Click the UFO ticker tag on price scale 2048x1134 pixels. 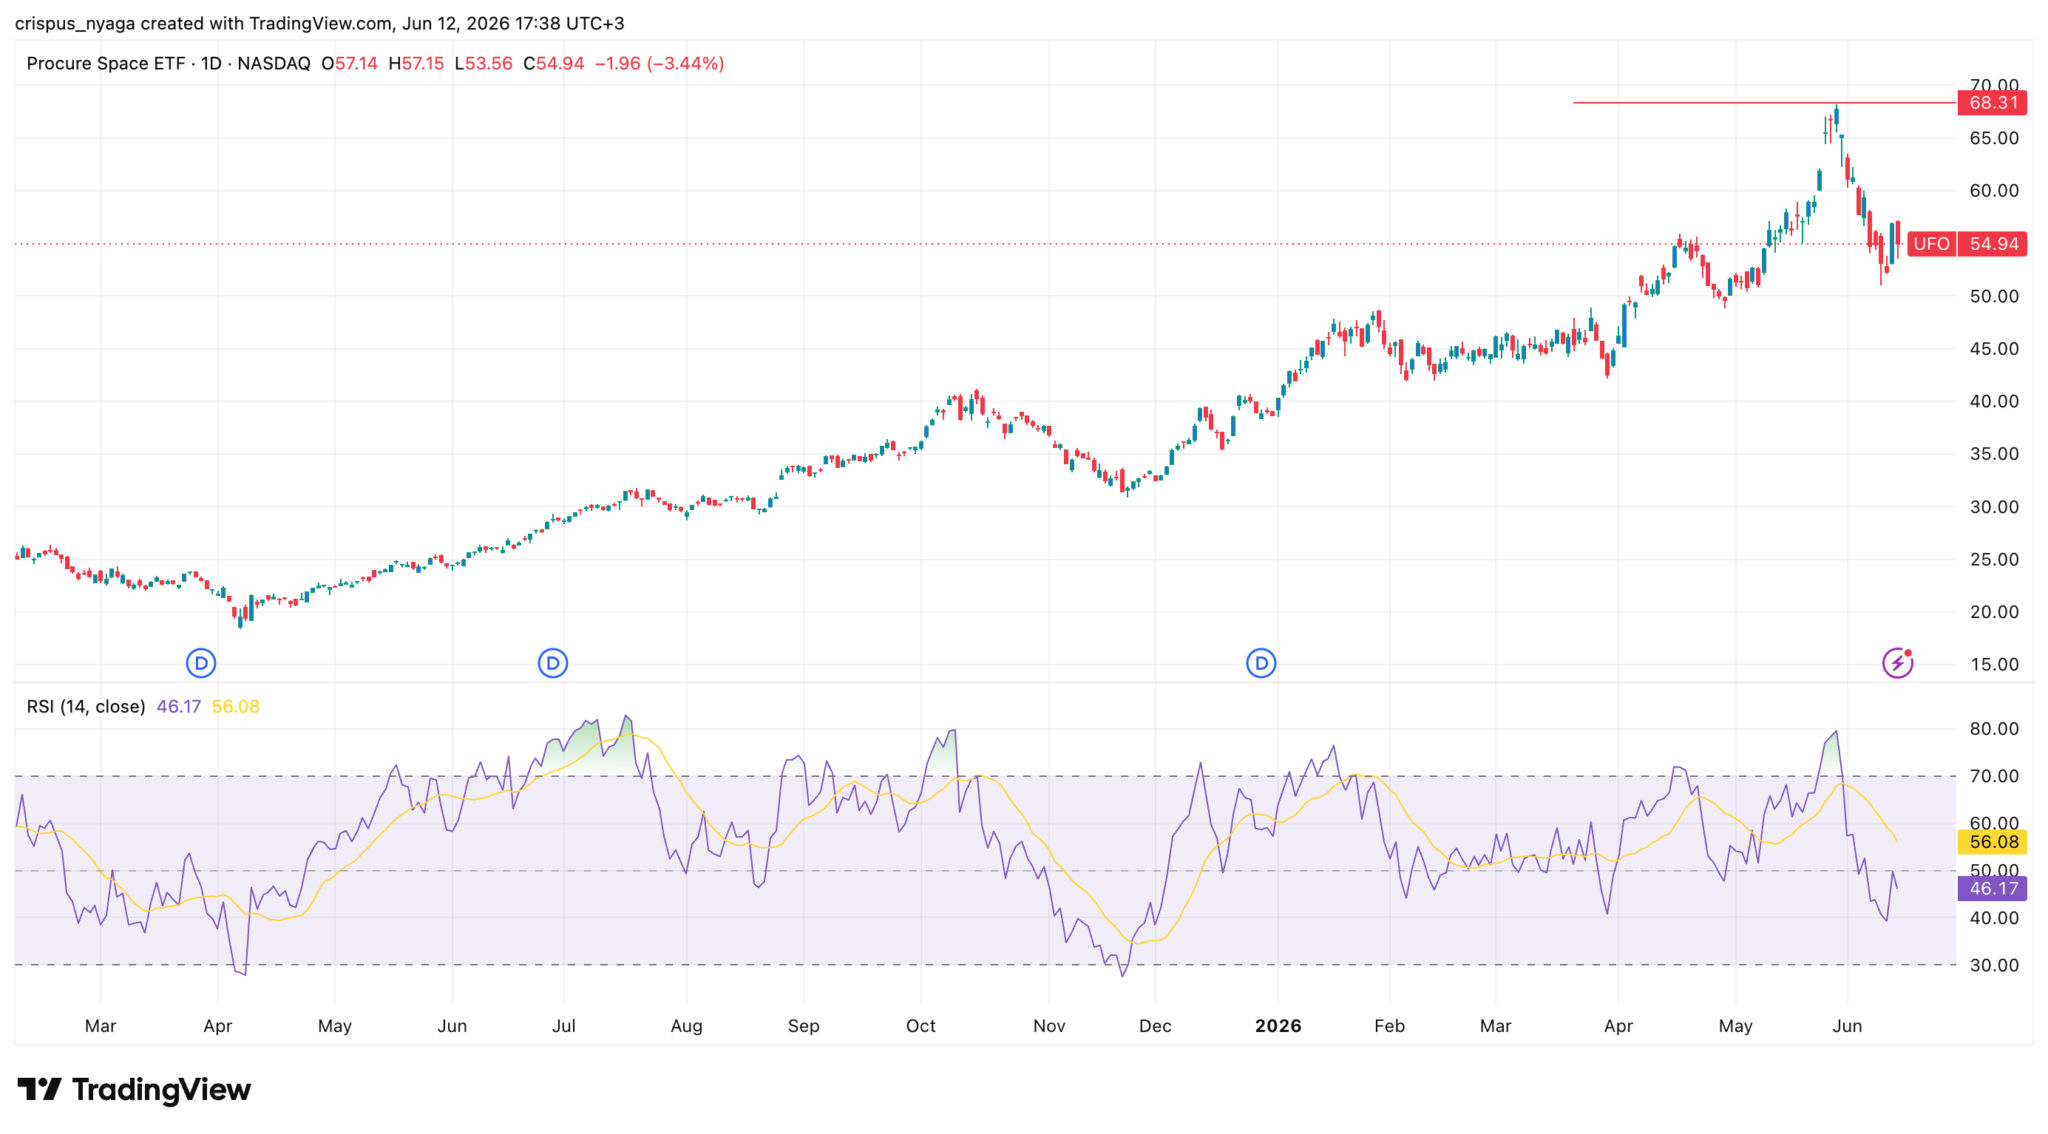coord(1931,244)
